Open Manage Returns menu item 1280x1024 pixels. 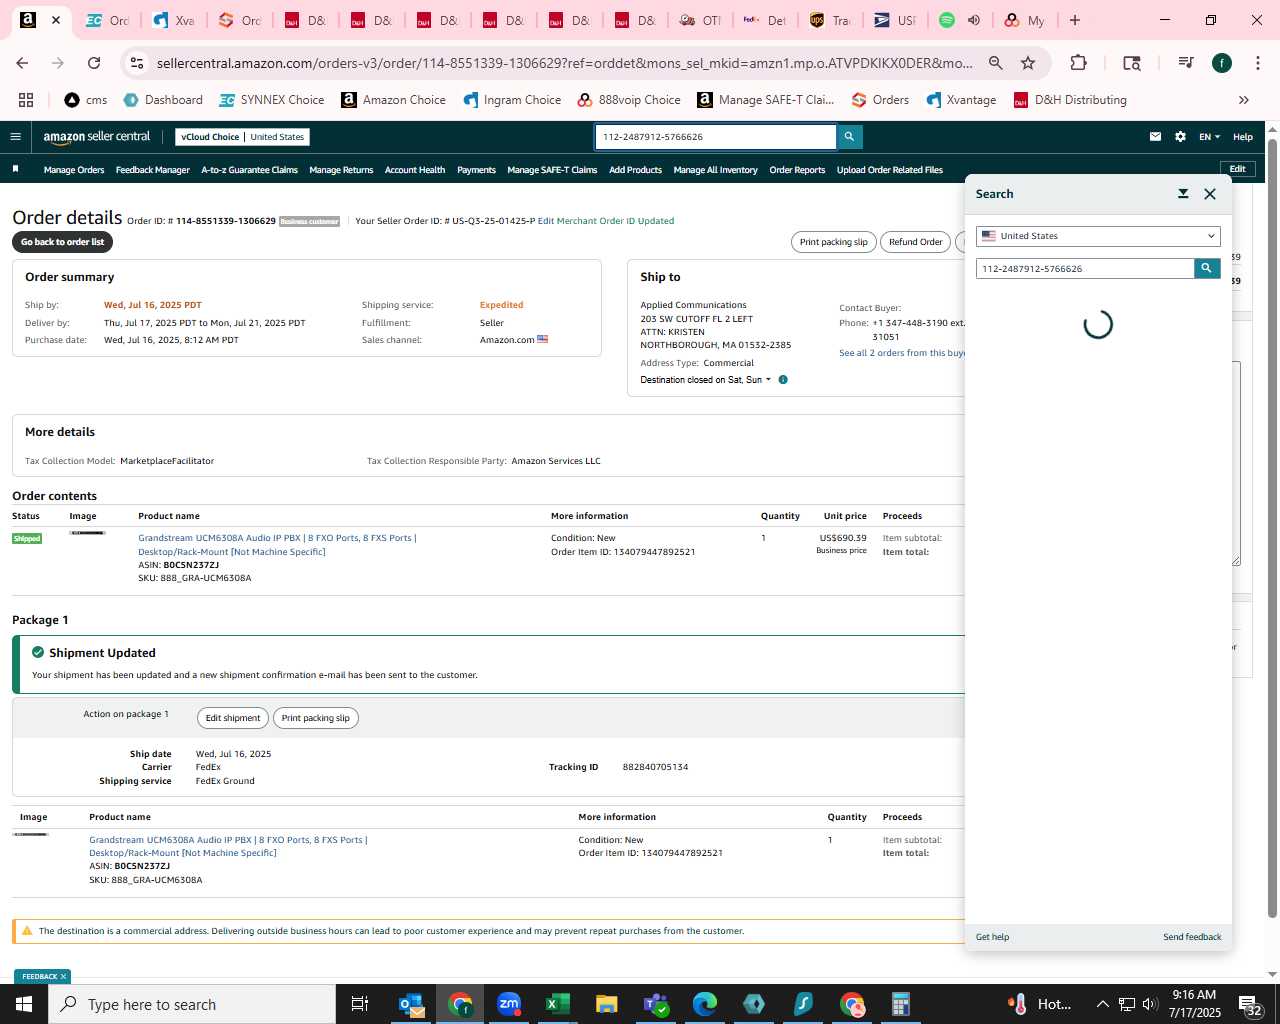[x=341, y=170]
